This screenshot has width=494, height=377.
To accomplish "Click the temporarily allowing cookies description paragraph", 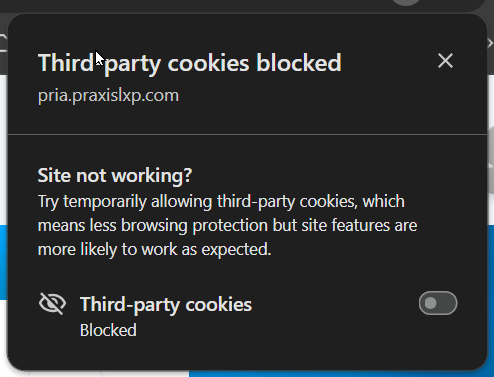I will click(x=227, y=225).
